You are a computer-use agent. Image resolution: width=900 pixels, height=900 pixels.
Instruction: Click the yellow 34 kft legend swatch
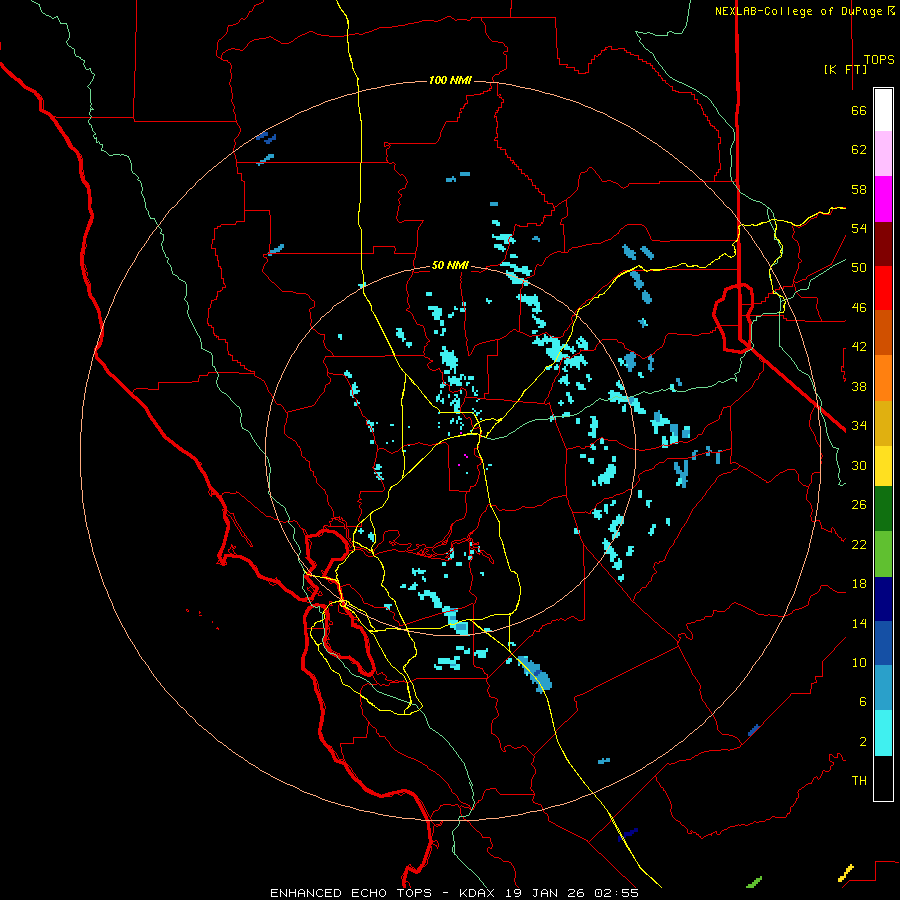click(883, 466)
